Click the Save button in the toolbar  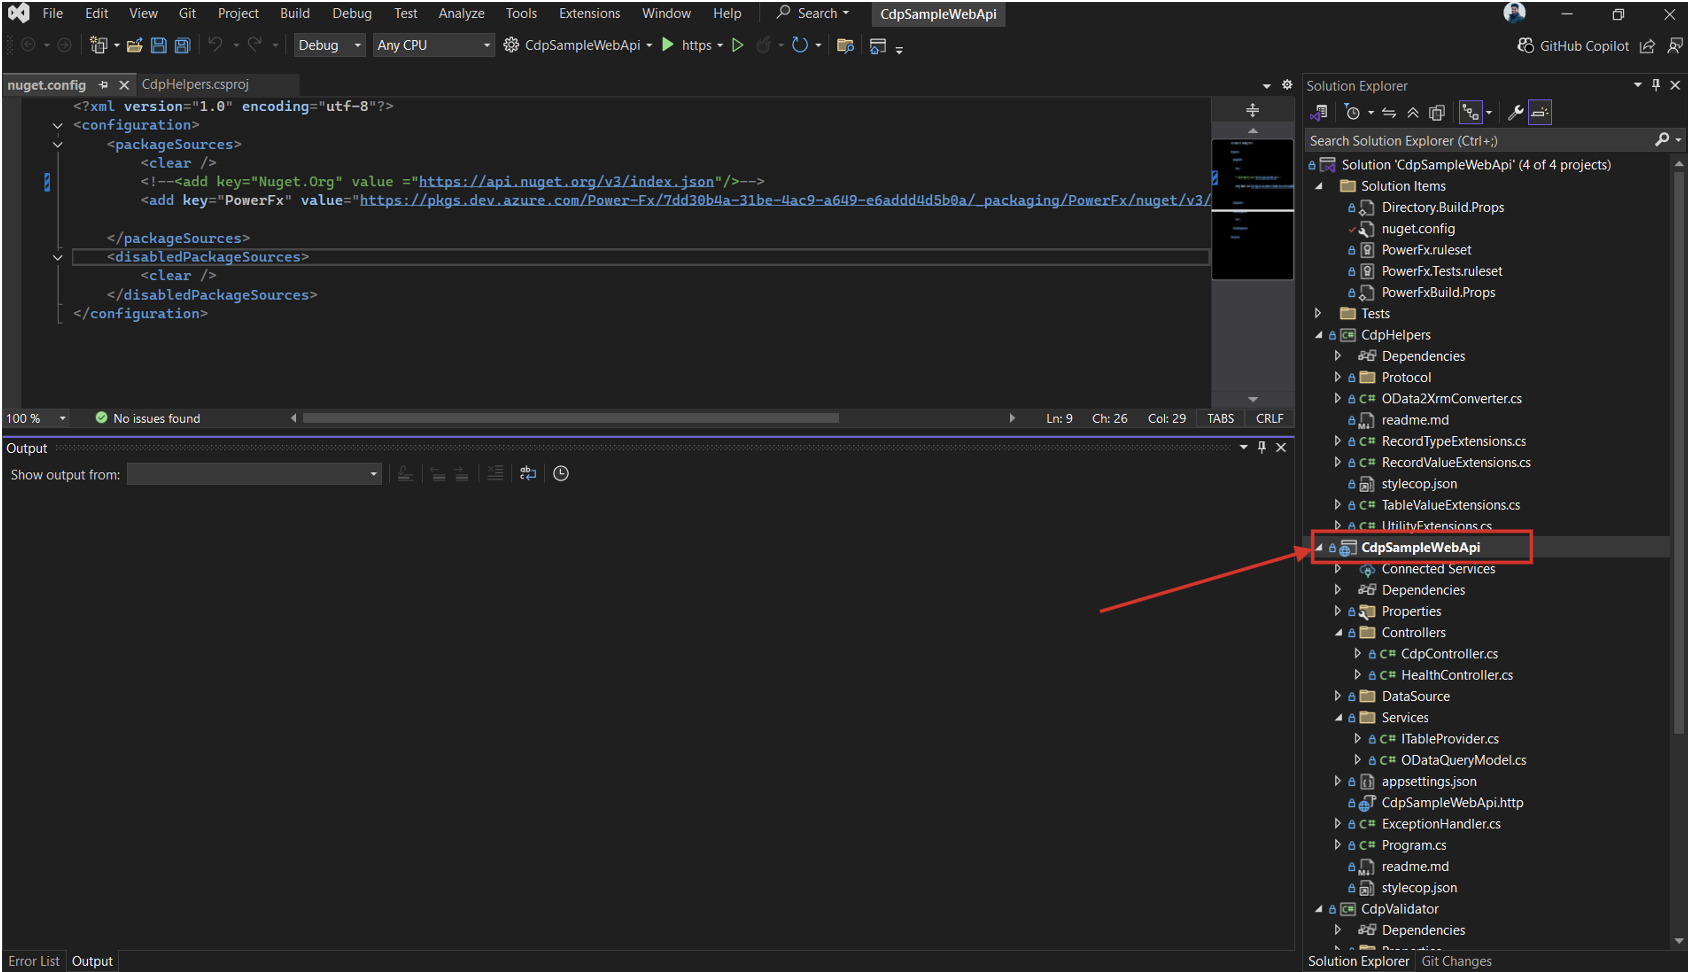158,45
